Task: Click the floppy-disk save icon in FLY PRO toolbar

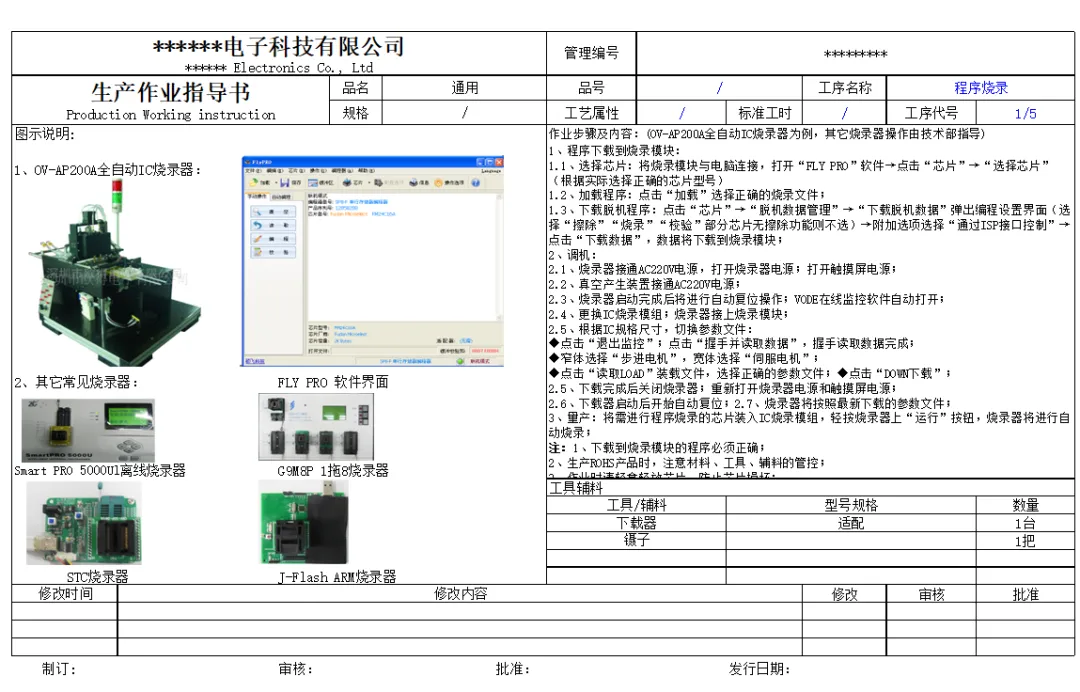Action: [284, 182]
